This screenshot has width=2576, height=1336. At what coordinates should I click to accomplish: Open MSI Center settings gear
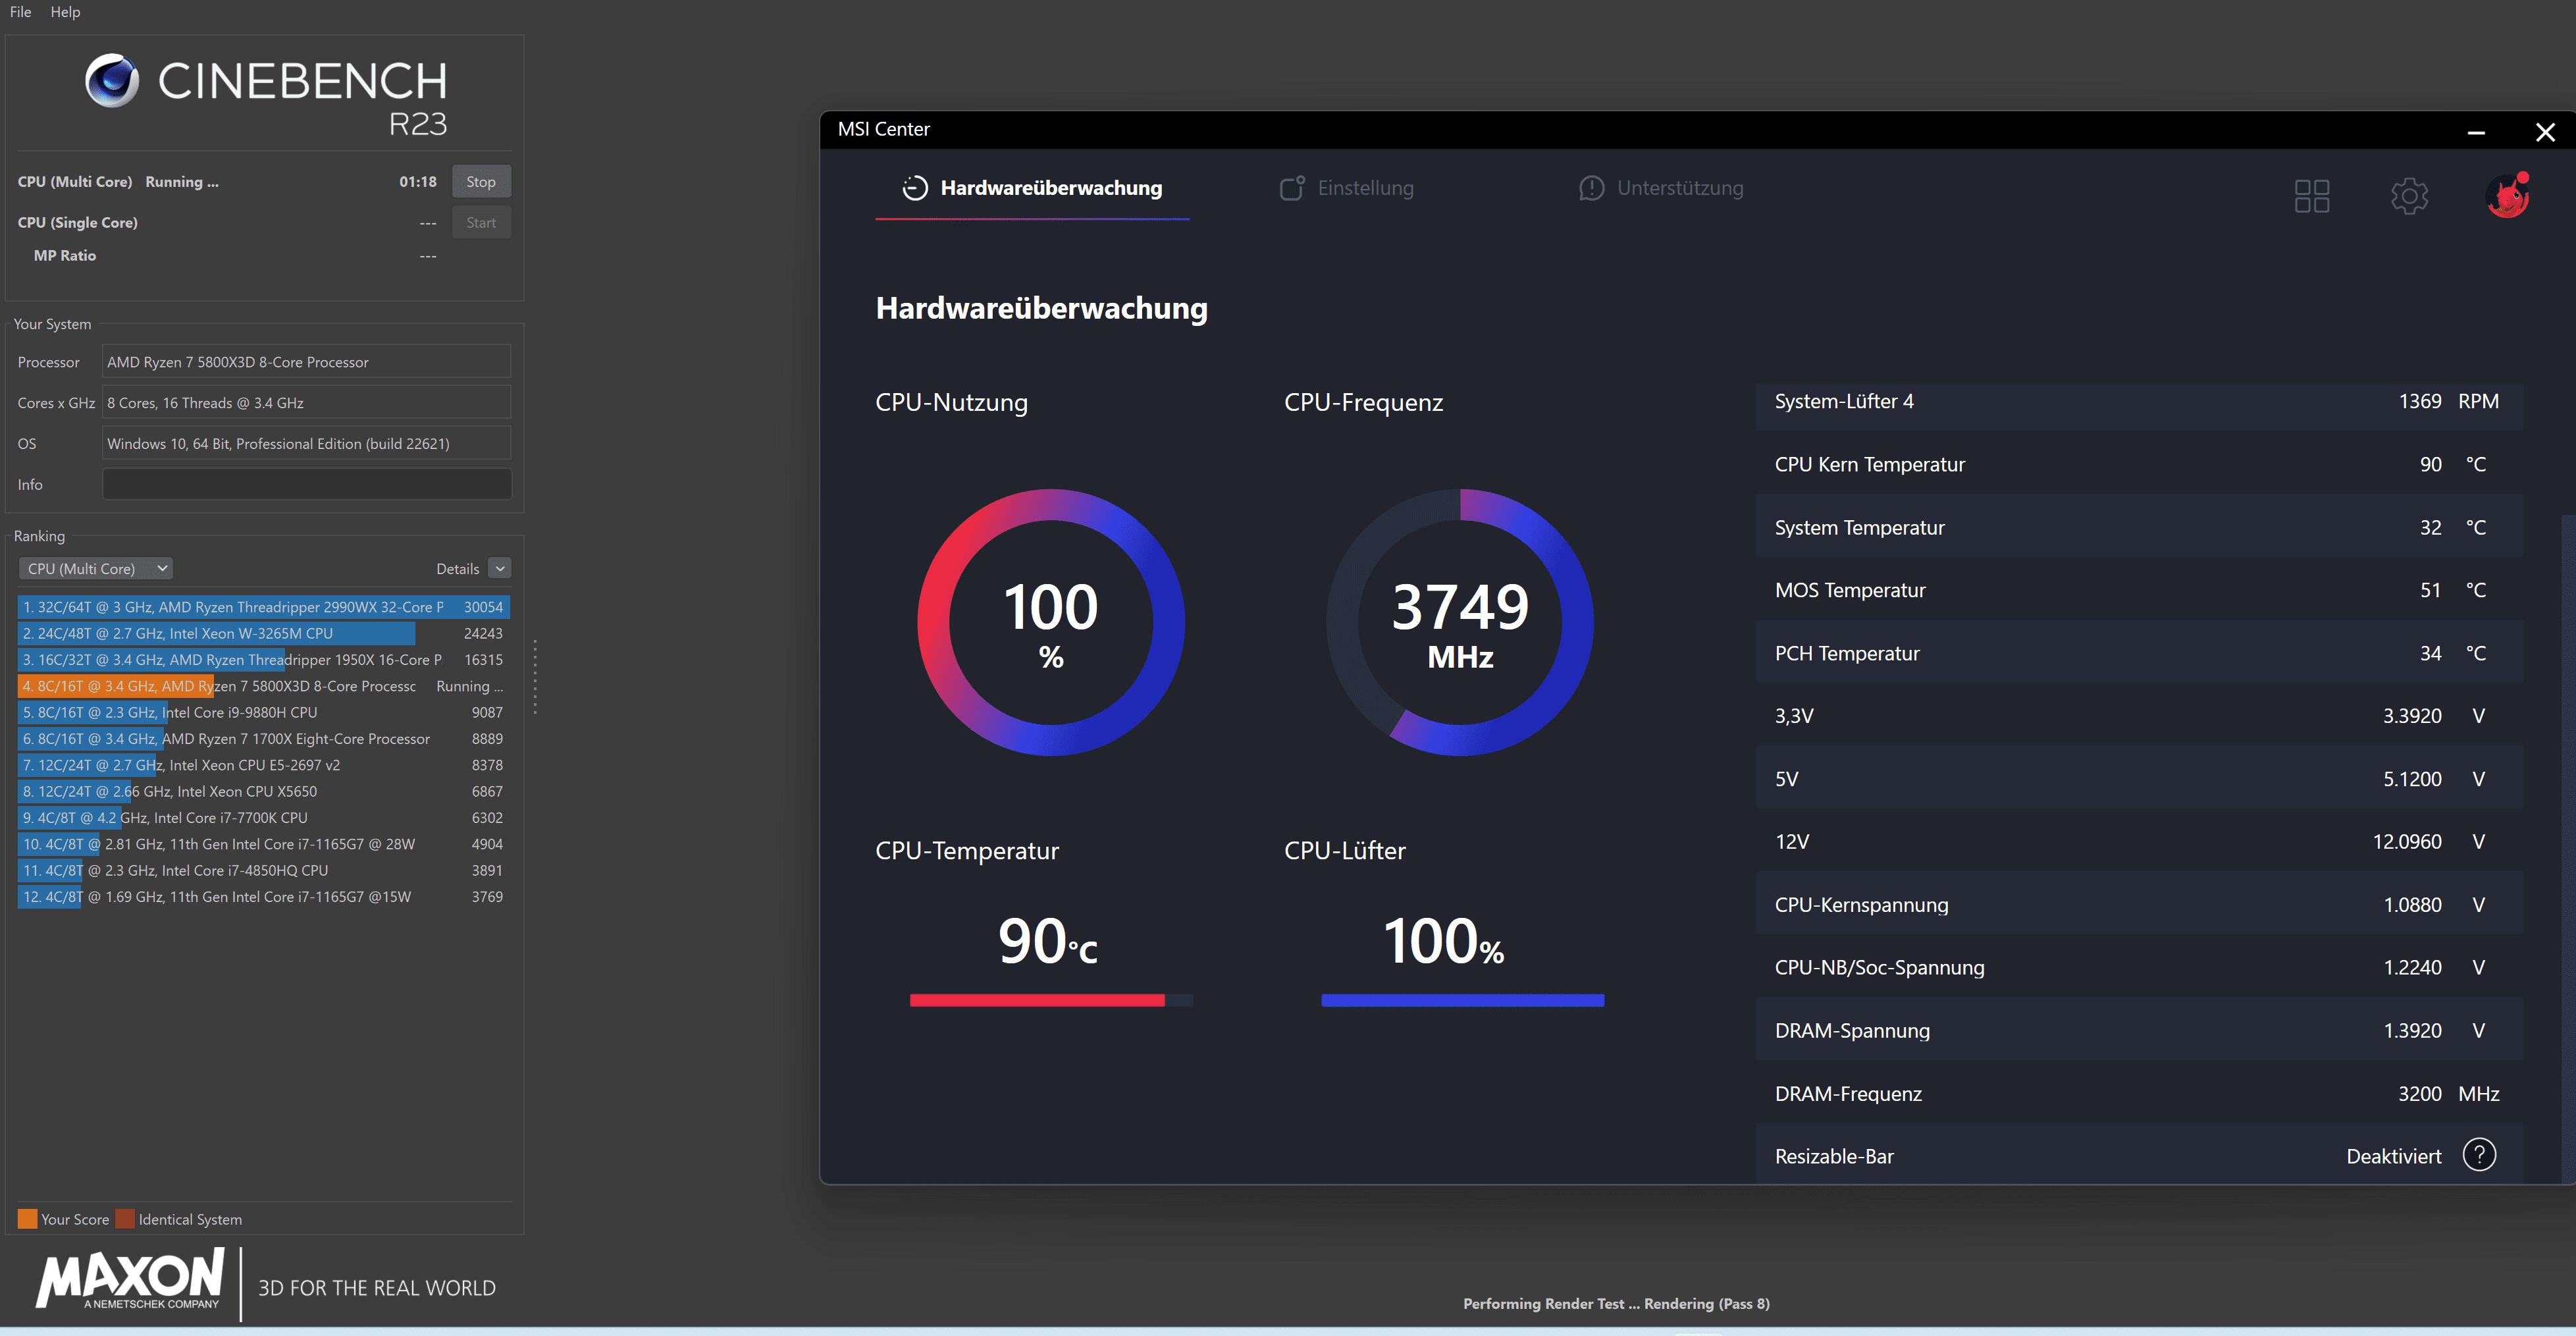click(2409, 196)
